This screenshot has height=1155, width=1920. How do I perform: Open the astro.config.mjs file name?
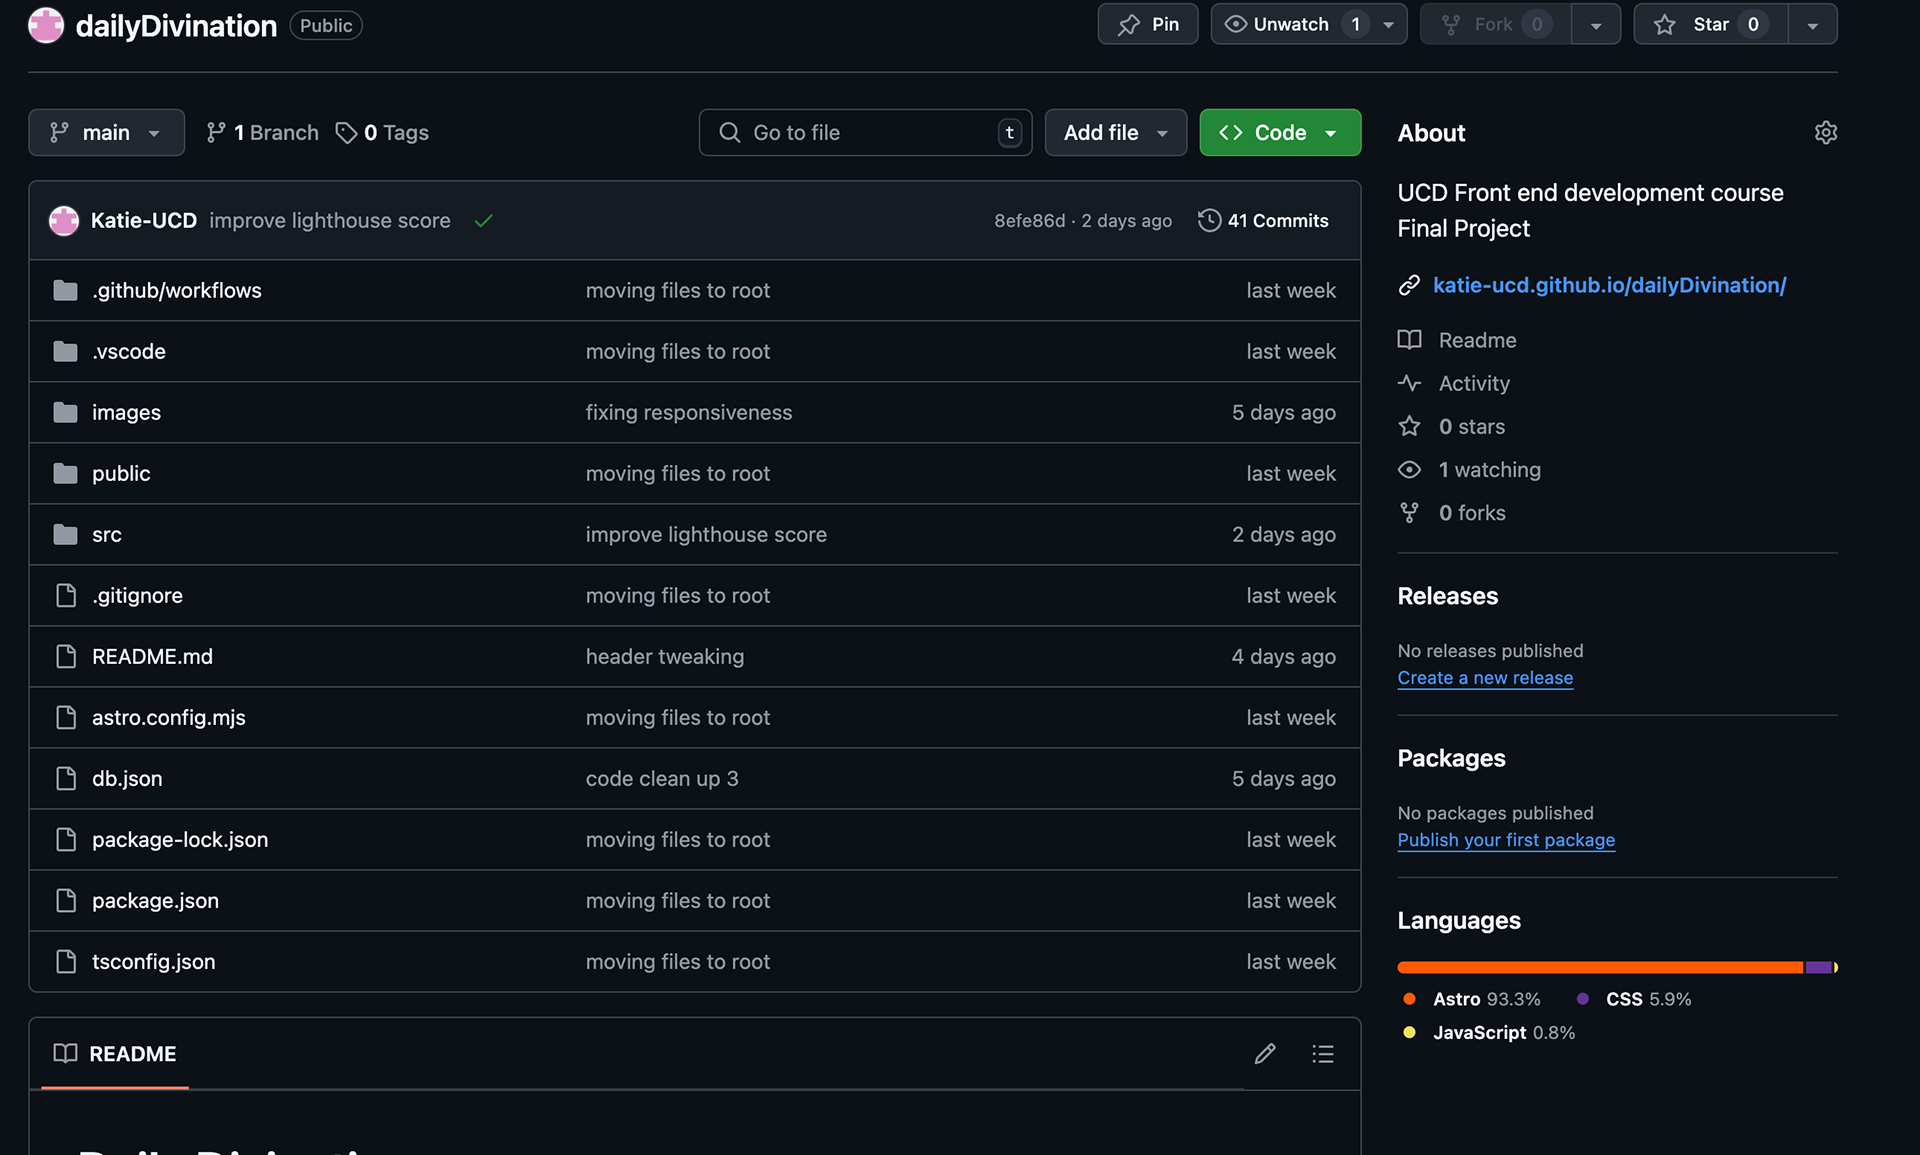[x=169, y=718]
